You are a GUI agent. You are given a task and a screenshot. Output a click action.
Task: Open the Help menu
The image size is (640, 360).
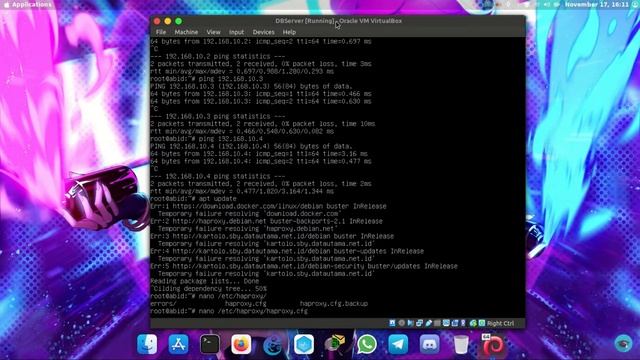(289, 32)
